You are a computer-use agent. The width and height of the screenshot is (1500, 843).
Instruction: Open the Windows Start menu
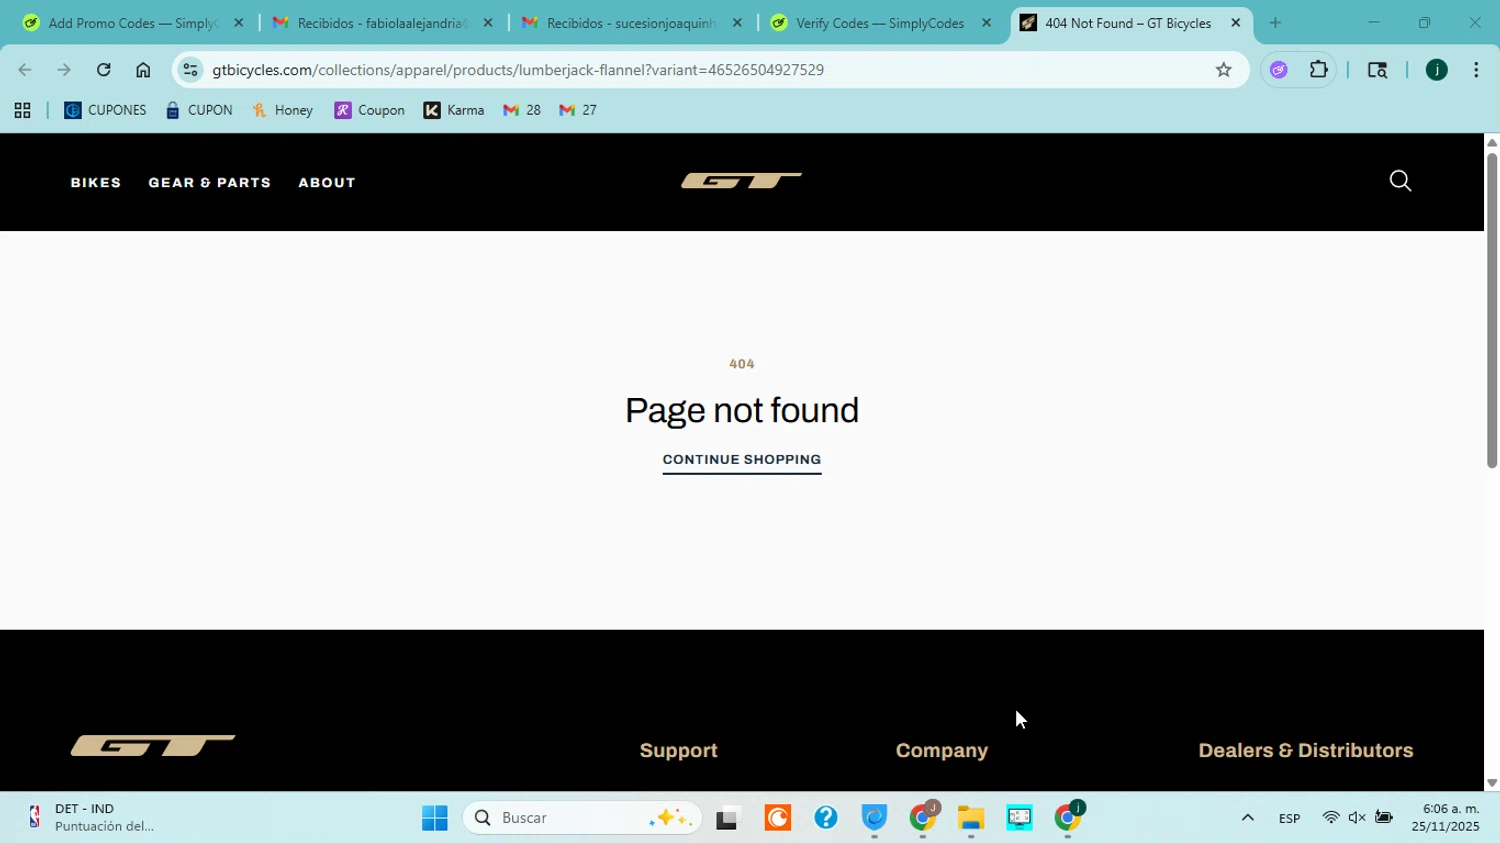[435, 818]
